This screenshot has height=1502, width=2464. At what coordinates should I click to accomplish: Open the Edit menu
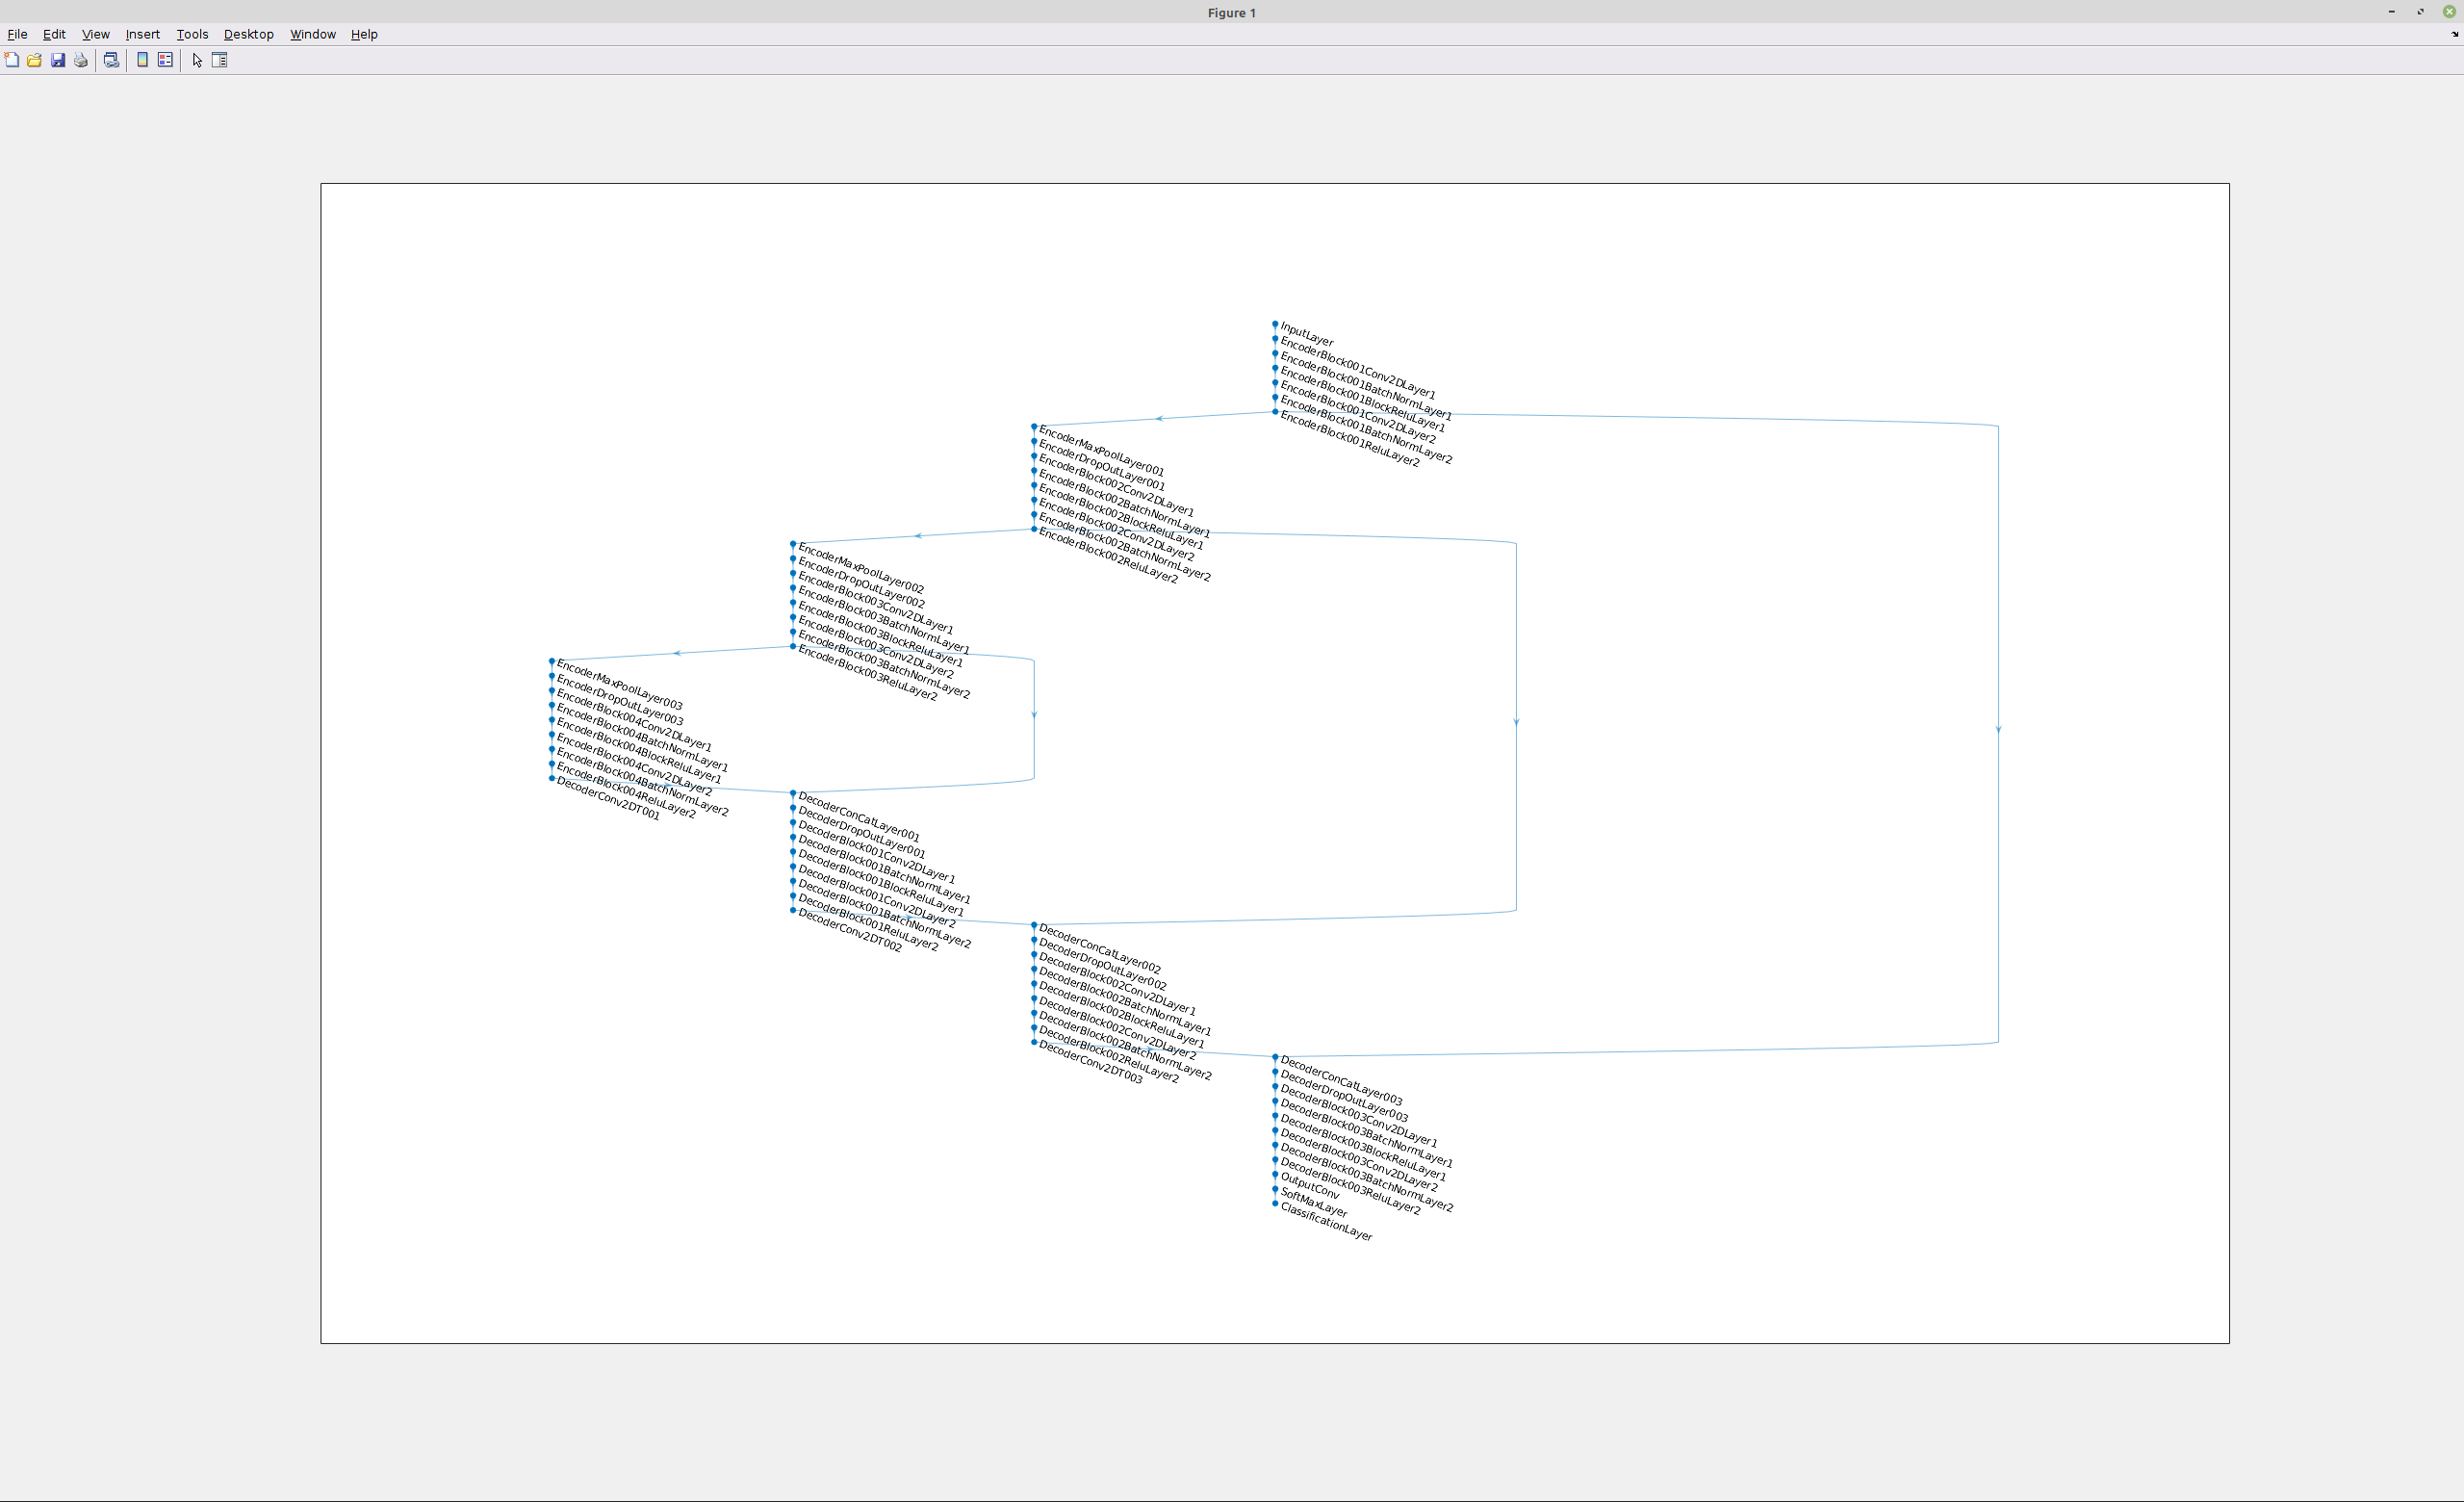[55, 34]
